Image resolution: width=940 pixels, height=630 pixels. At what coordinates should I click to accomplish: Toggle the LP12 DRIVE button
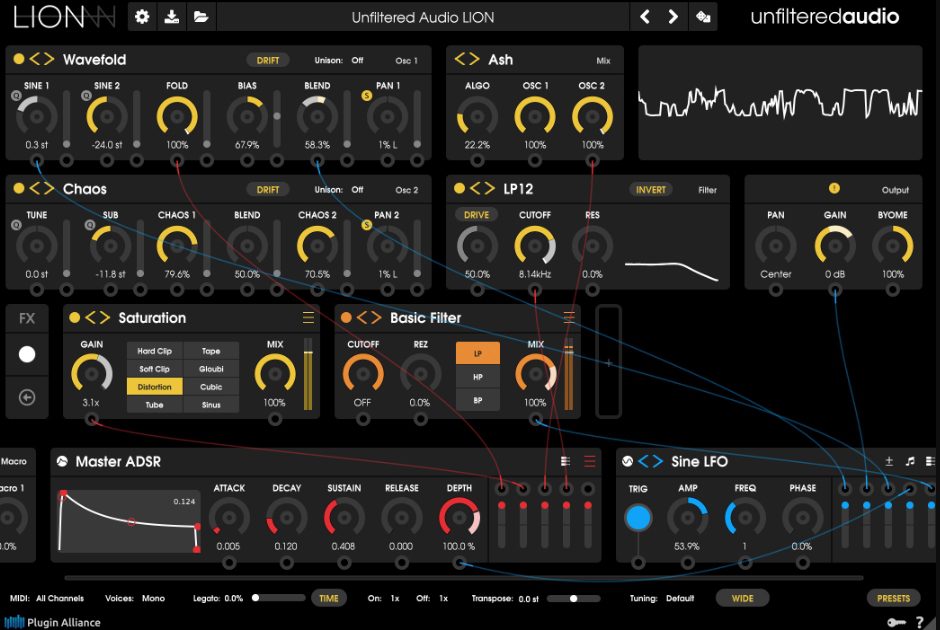(476, 215)
